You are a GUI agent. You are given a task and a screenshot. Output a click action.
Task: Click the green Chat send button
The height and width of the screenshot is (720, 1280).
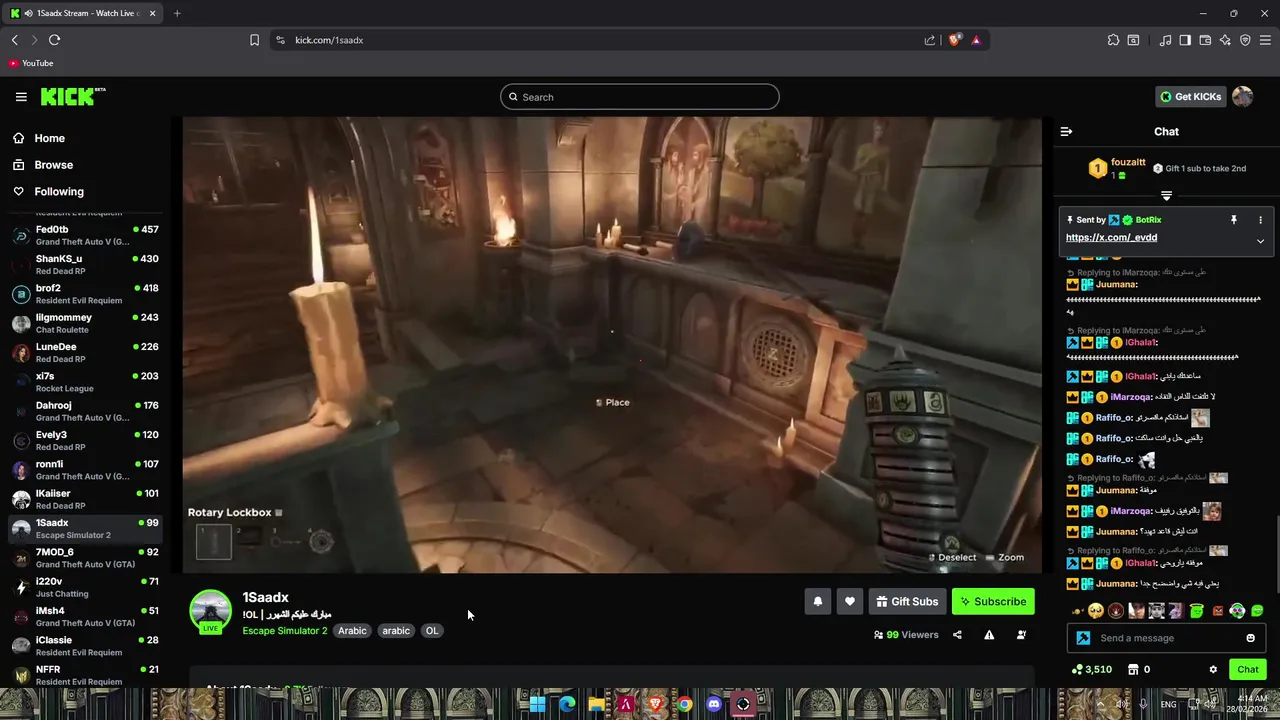pyautogui.click(x=1248, y=669)
